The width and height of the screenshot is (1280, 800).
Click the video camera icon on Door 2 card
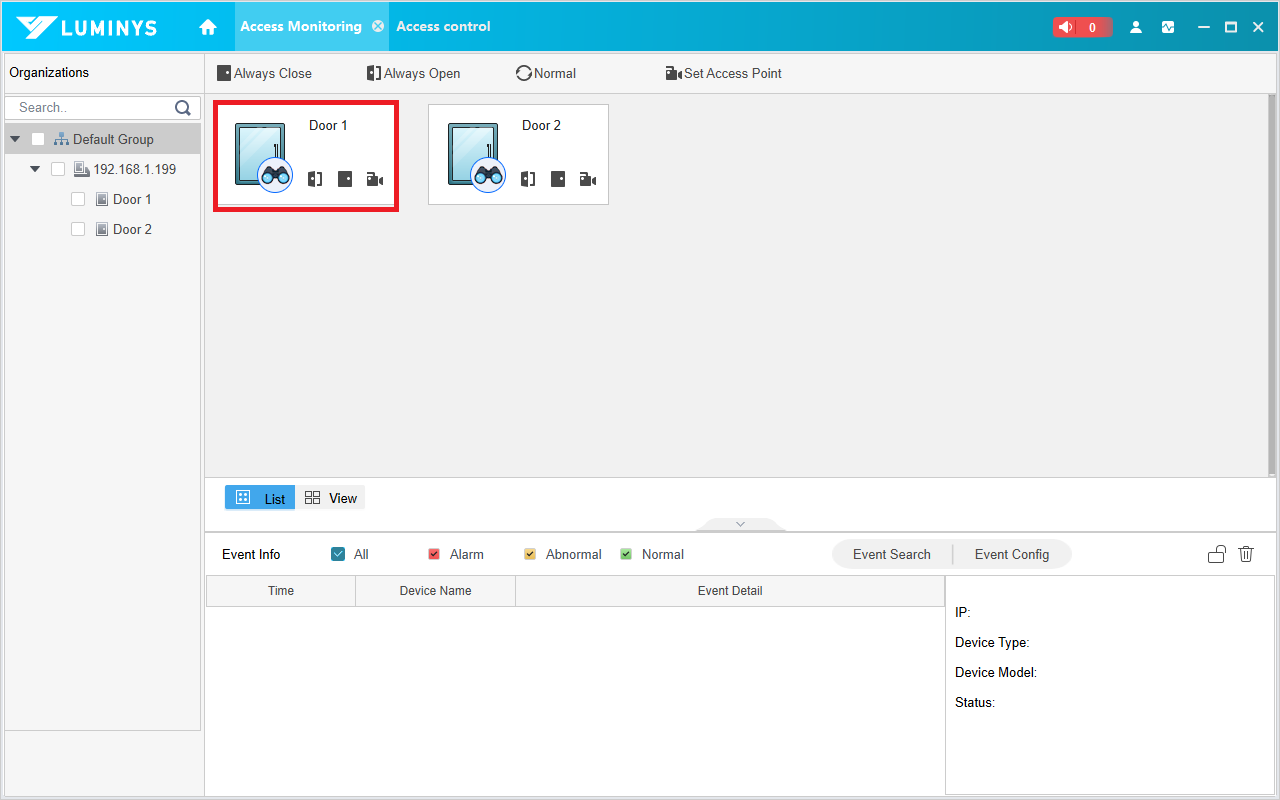588,179
